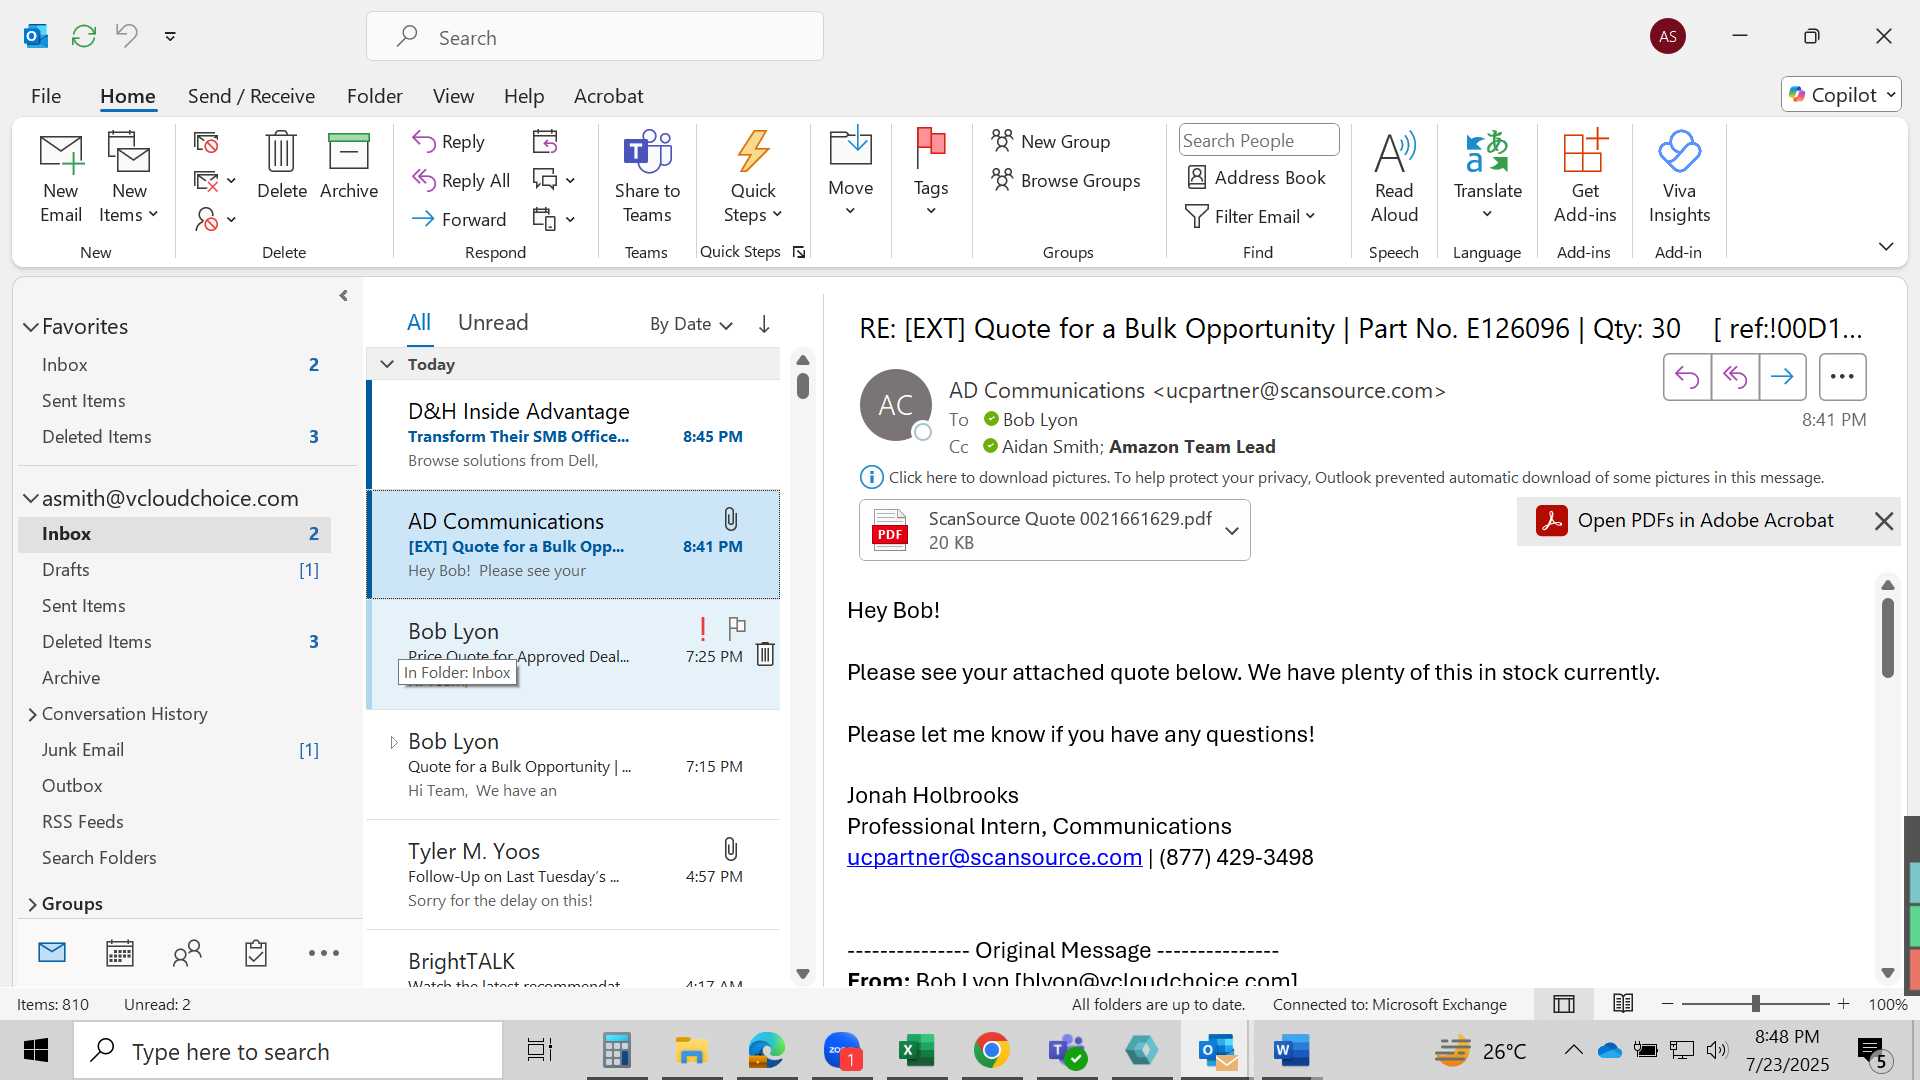Open the Junk Email folder

tap(175, 750)
